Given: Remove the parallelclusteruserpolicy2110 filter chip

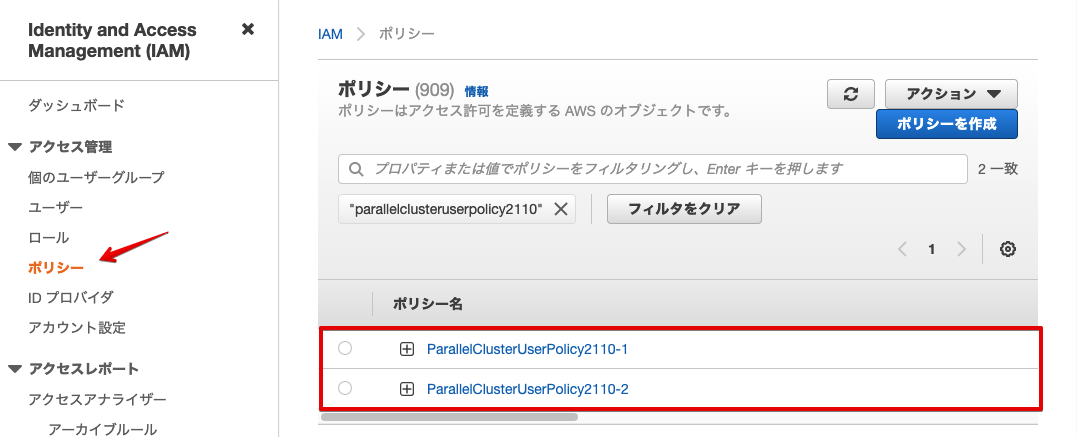Looking at the screenshot, I should pyautogui.click(x=560, y=210).
